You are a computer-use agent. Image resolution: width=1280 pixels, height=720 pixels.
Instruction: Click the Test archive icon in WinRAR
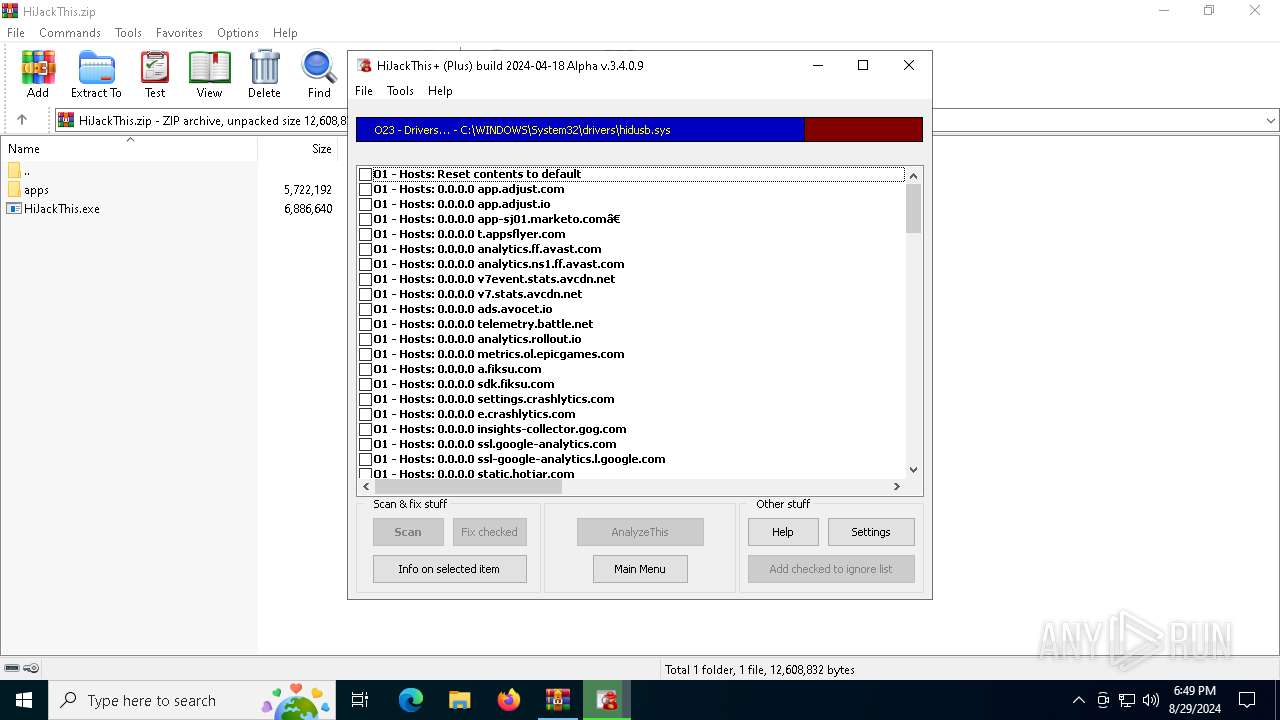click(155, 74)
